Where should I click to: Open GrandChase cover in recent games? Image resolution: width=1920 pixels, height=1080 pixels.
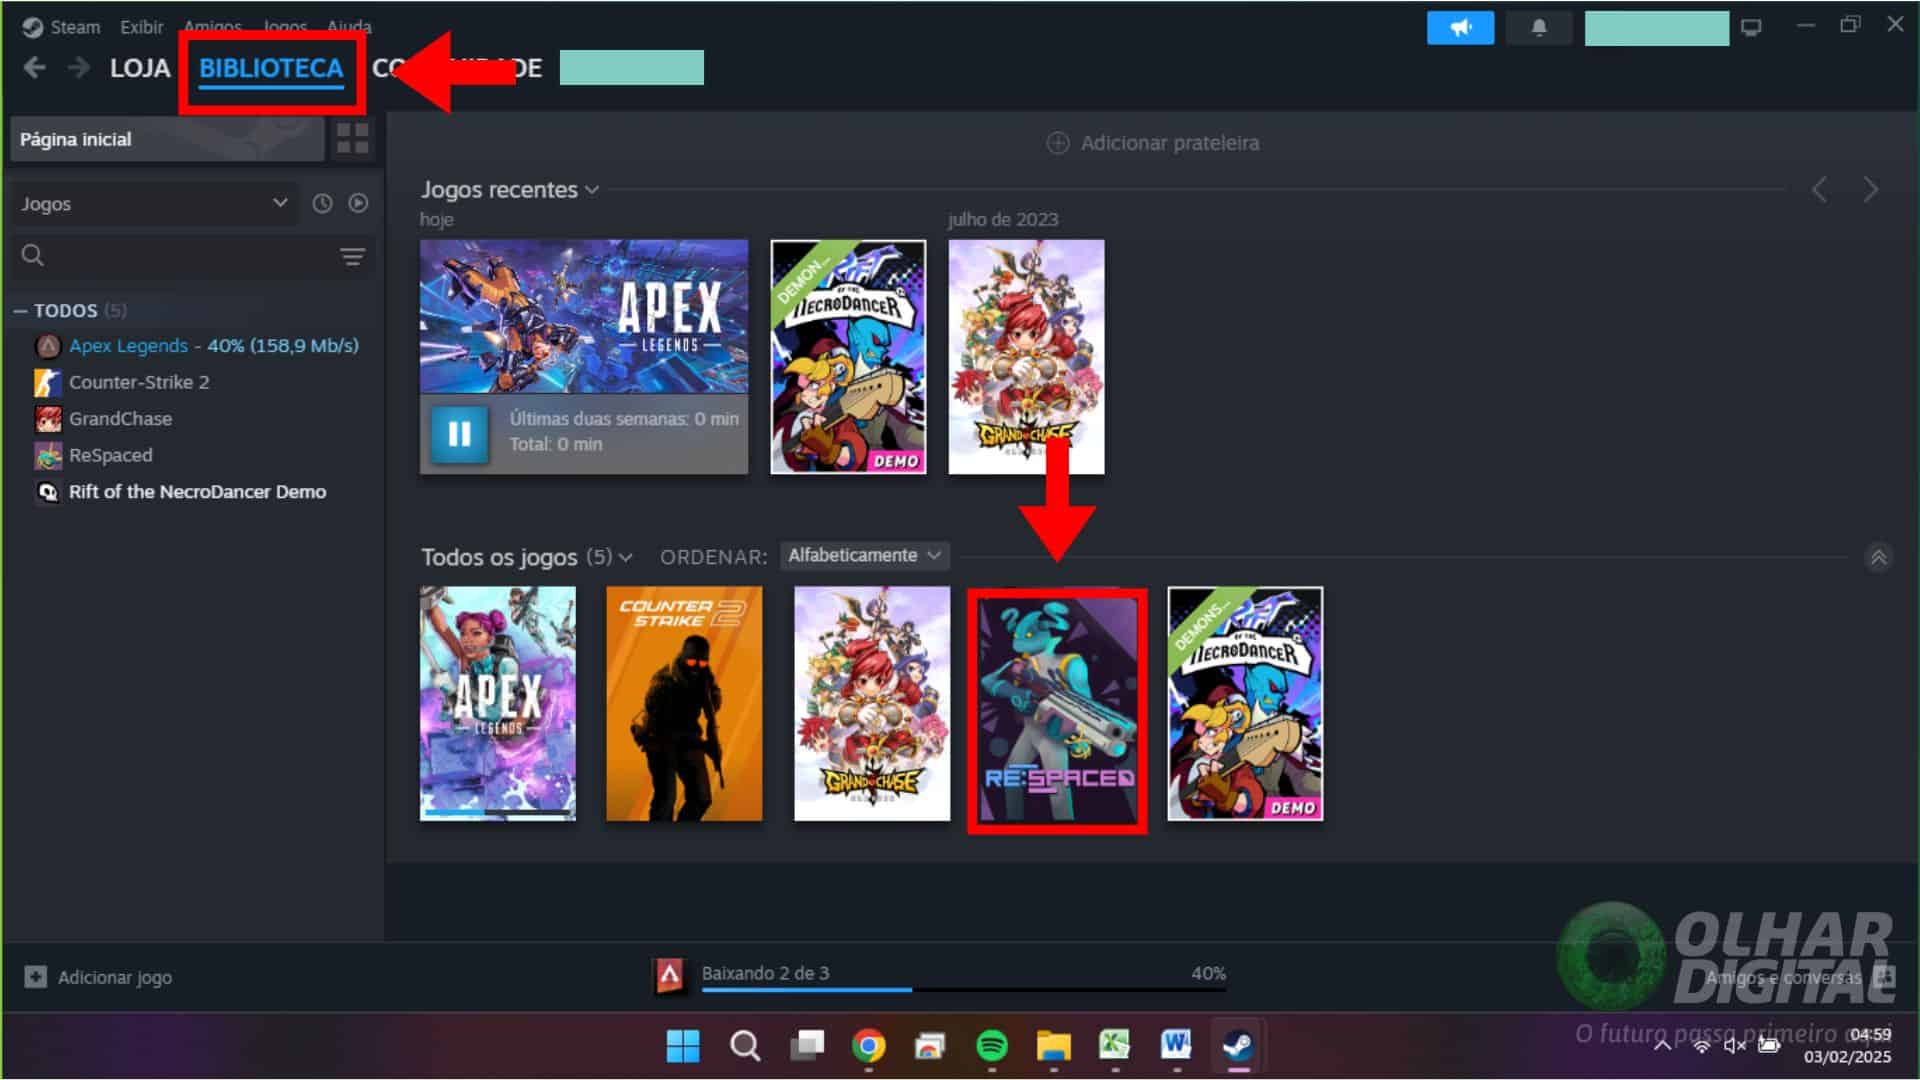point(1026,356)
